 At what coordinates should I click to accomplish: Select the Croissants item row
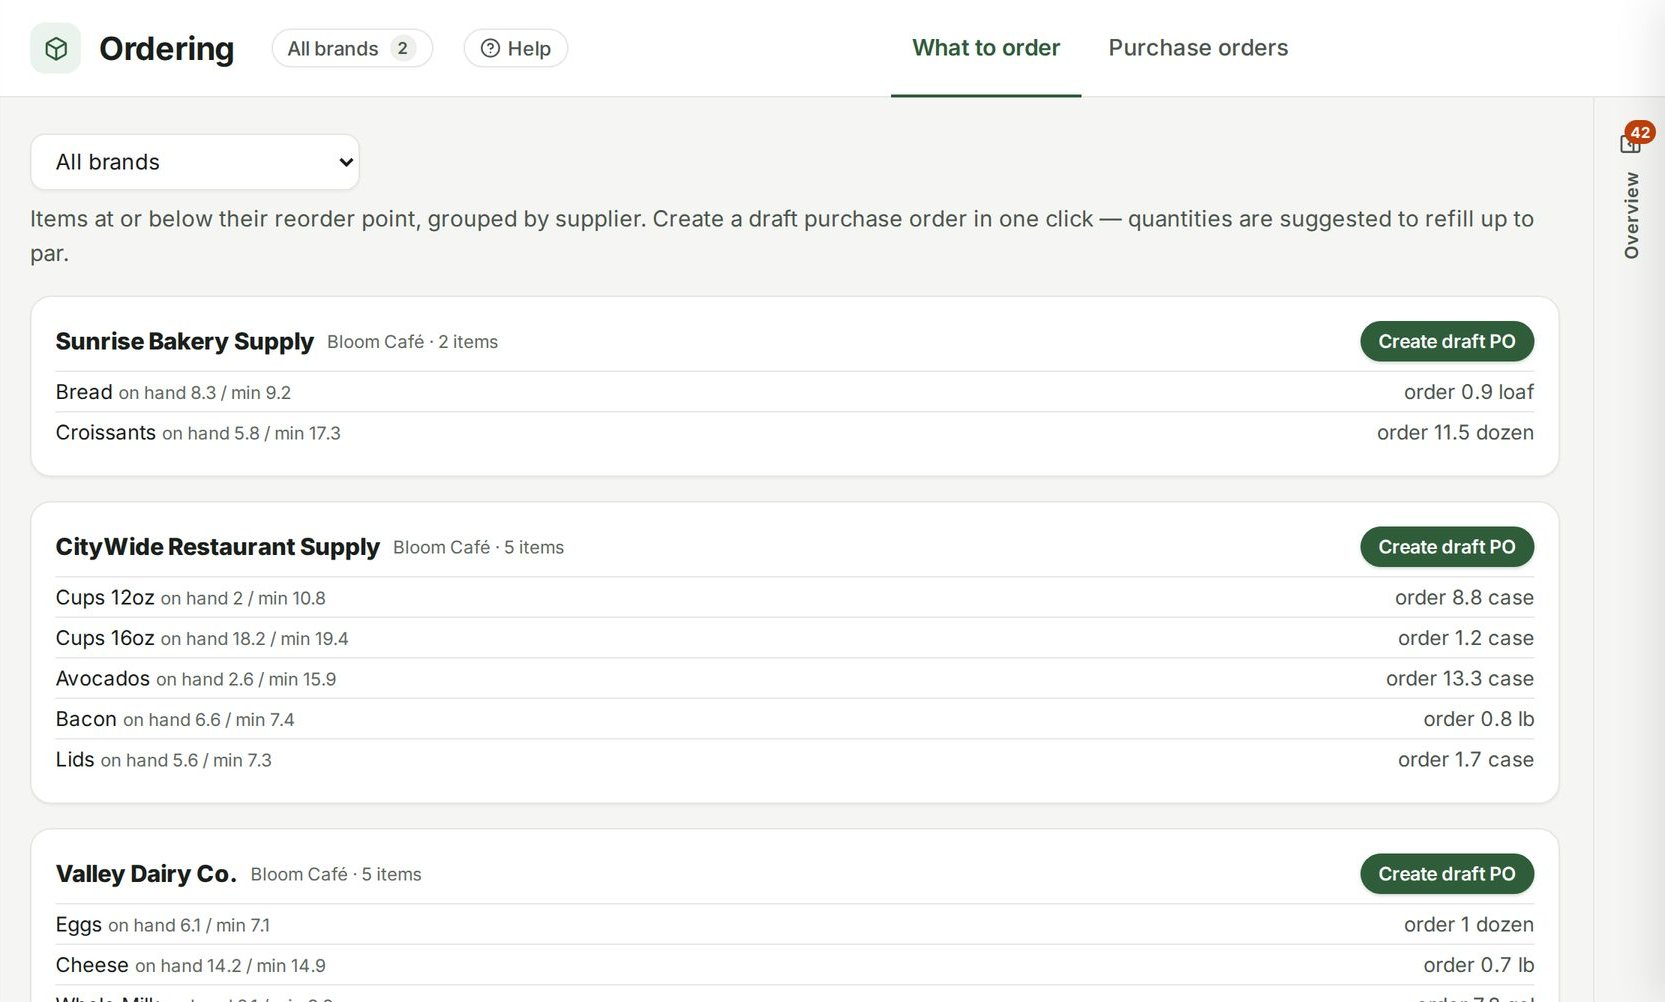click(x=795, y=433)
